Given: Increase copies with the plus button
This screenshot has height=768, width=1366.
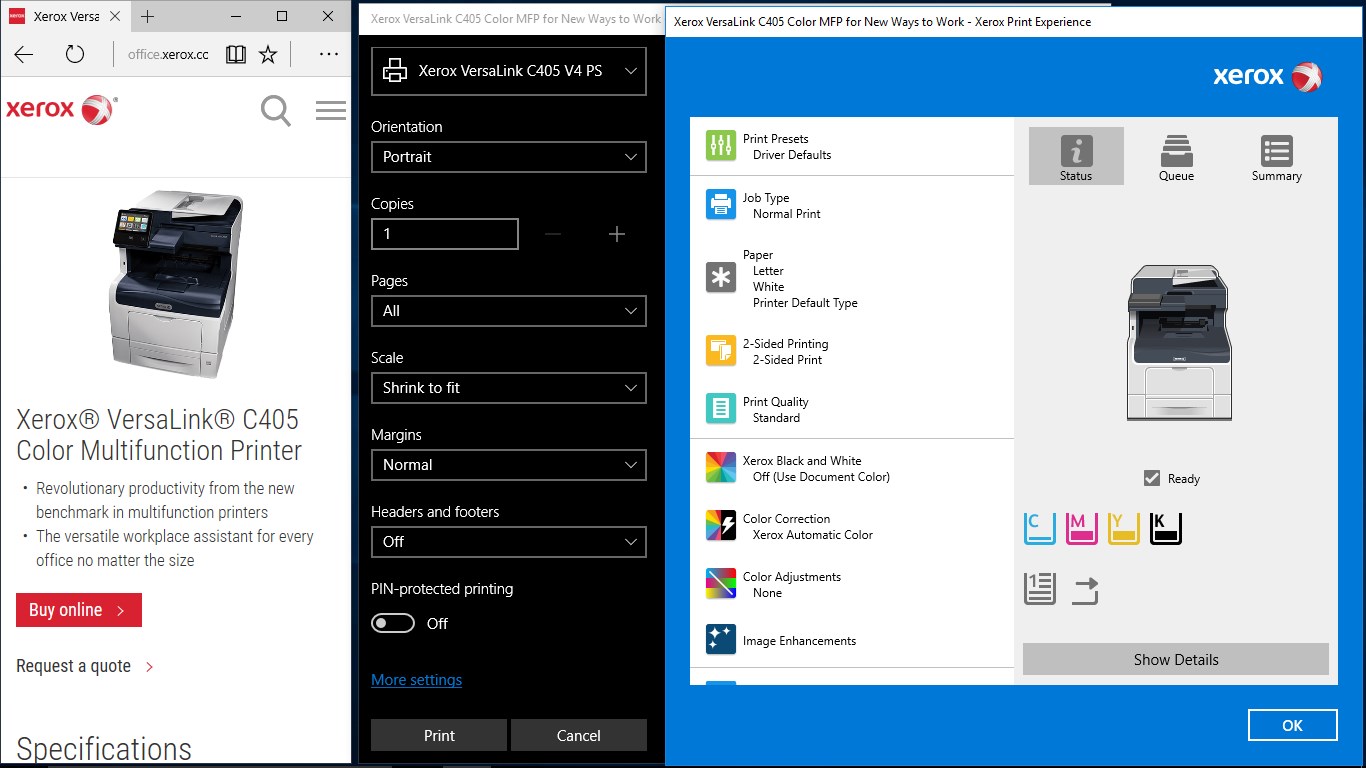Looking at the screenshot, I should click(x=617, y=234).
